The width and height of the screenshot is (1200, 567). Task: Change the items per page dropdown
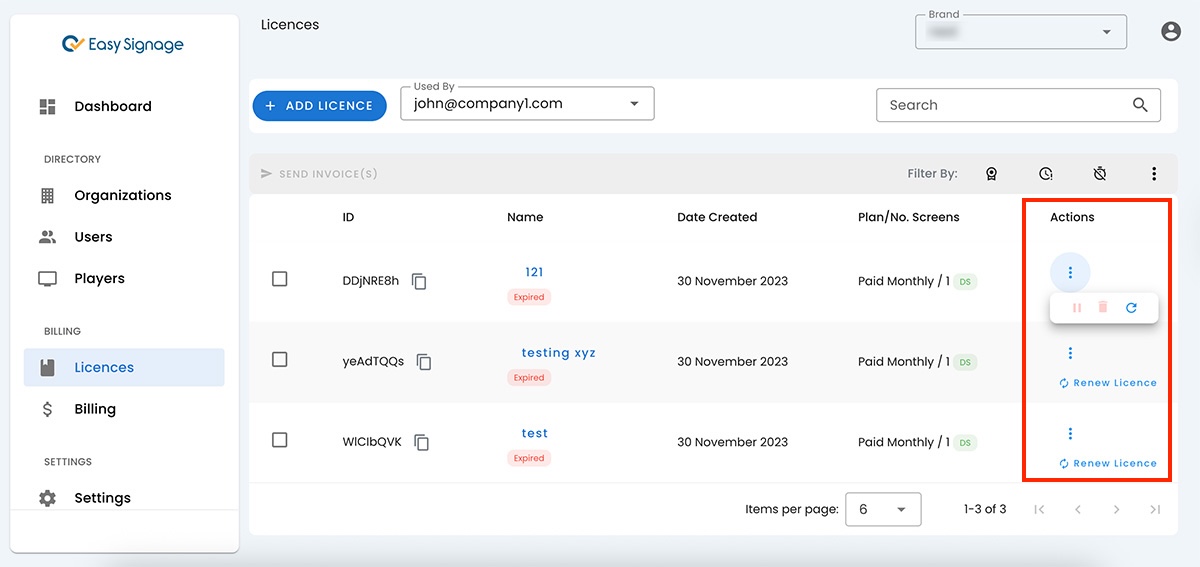tap(882, 509)
